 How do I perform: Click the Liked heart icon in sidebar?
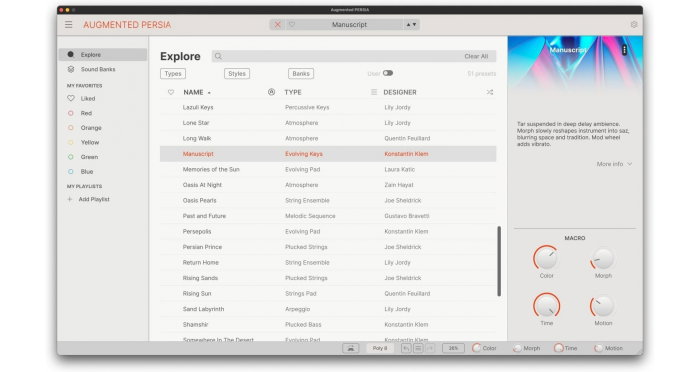pos(71,98)
